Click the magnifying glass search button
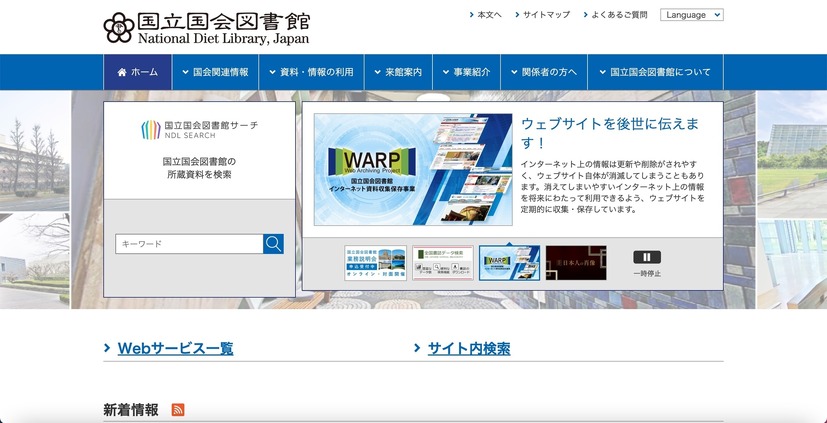827x423 pixels. 273,244
